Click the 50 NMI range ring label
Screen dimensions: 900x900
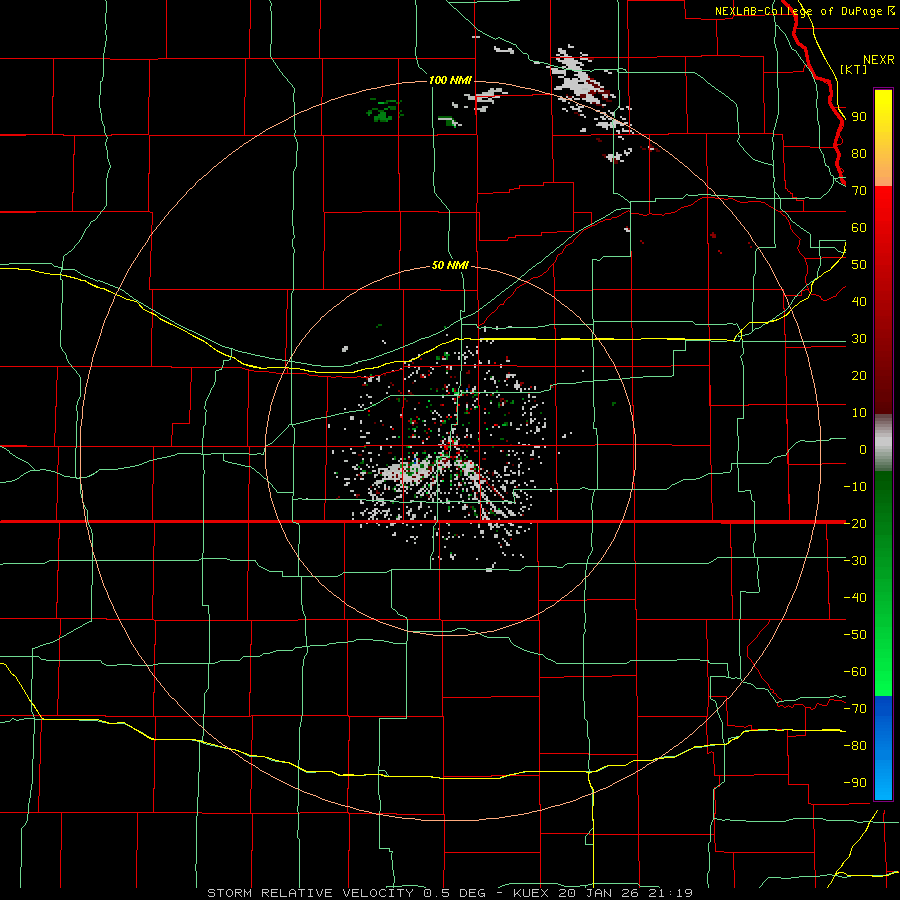450,265
